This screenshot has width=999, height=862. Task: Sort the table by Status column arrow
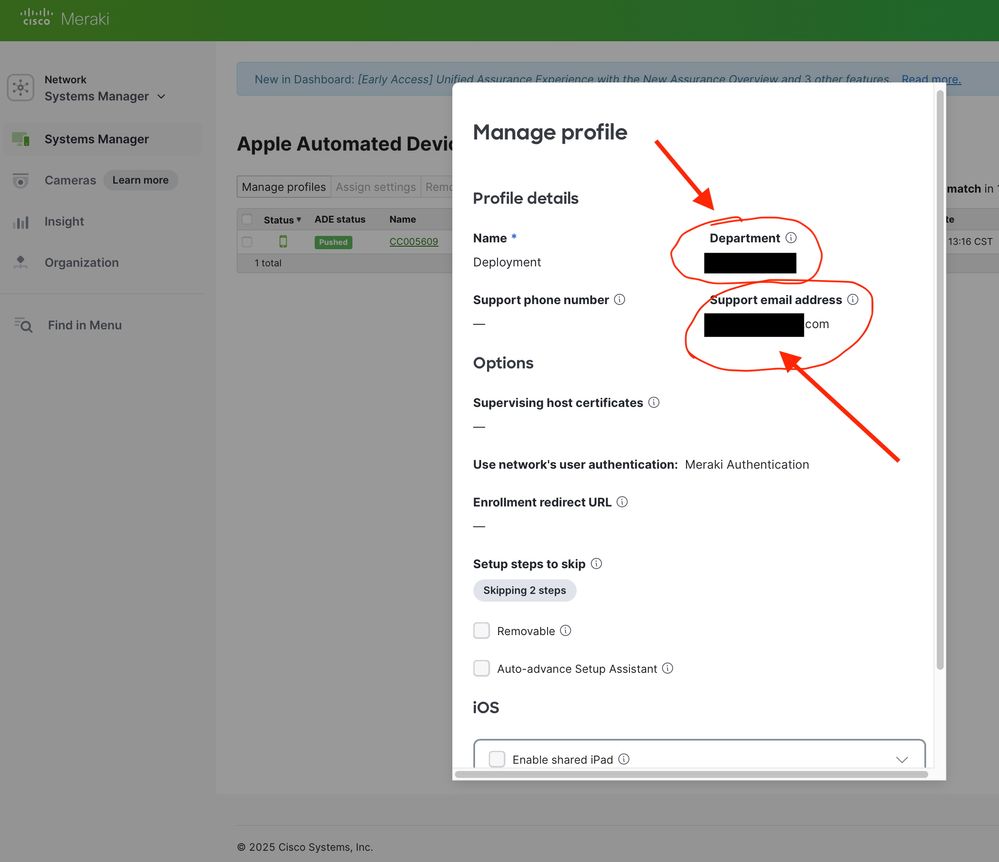pyautogui.click(x=299, y=220)
